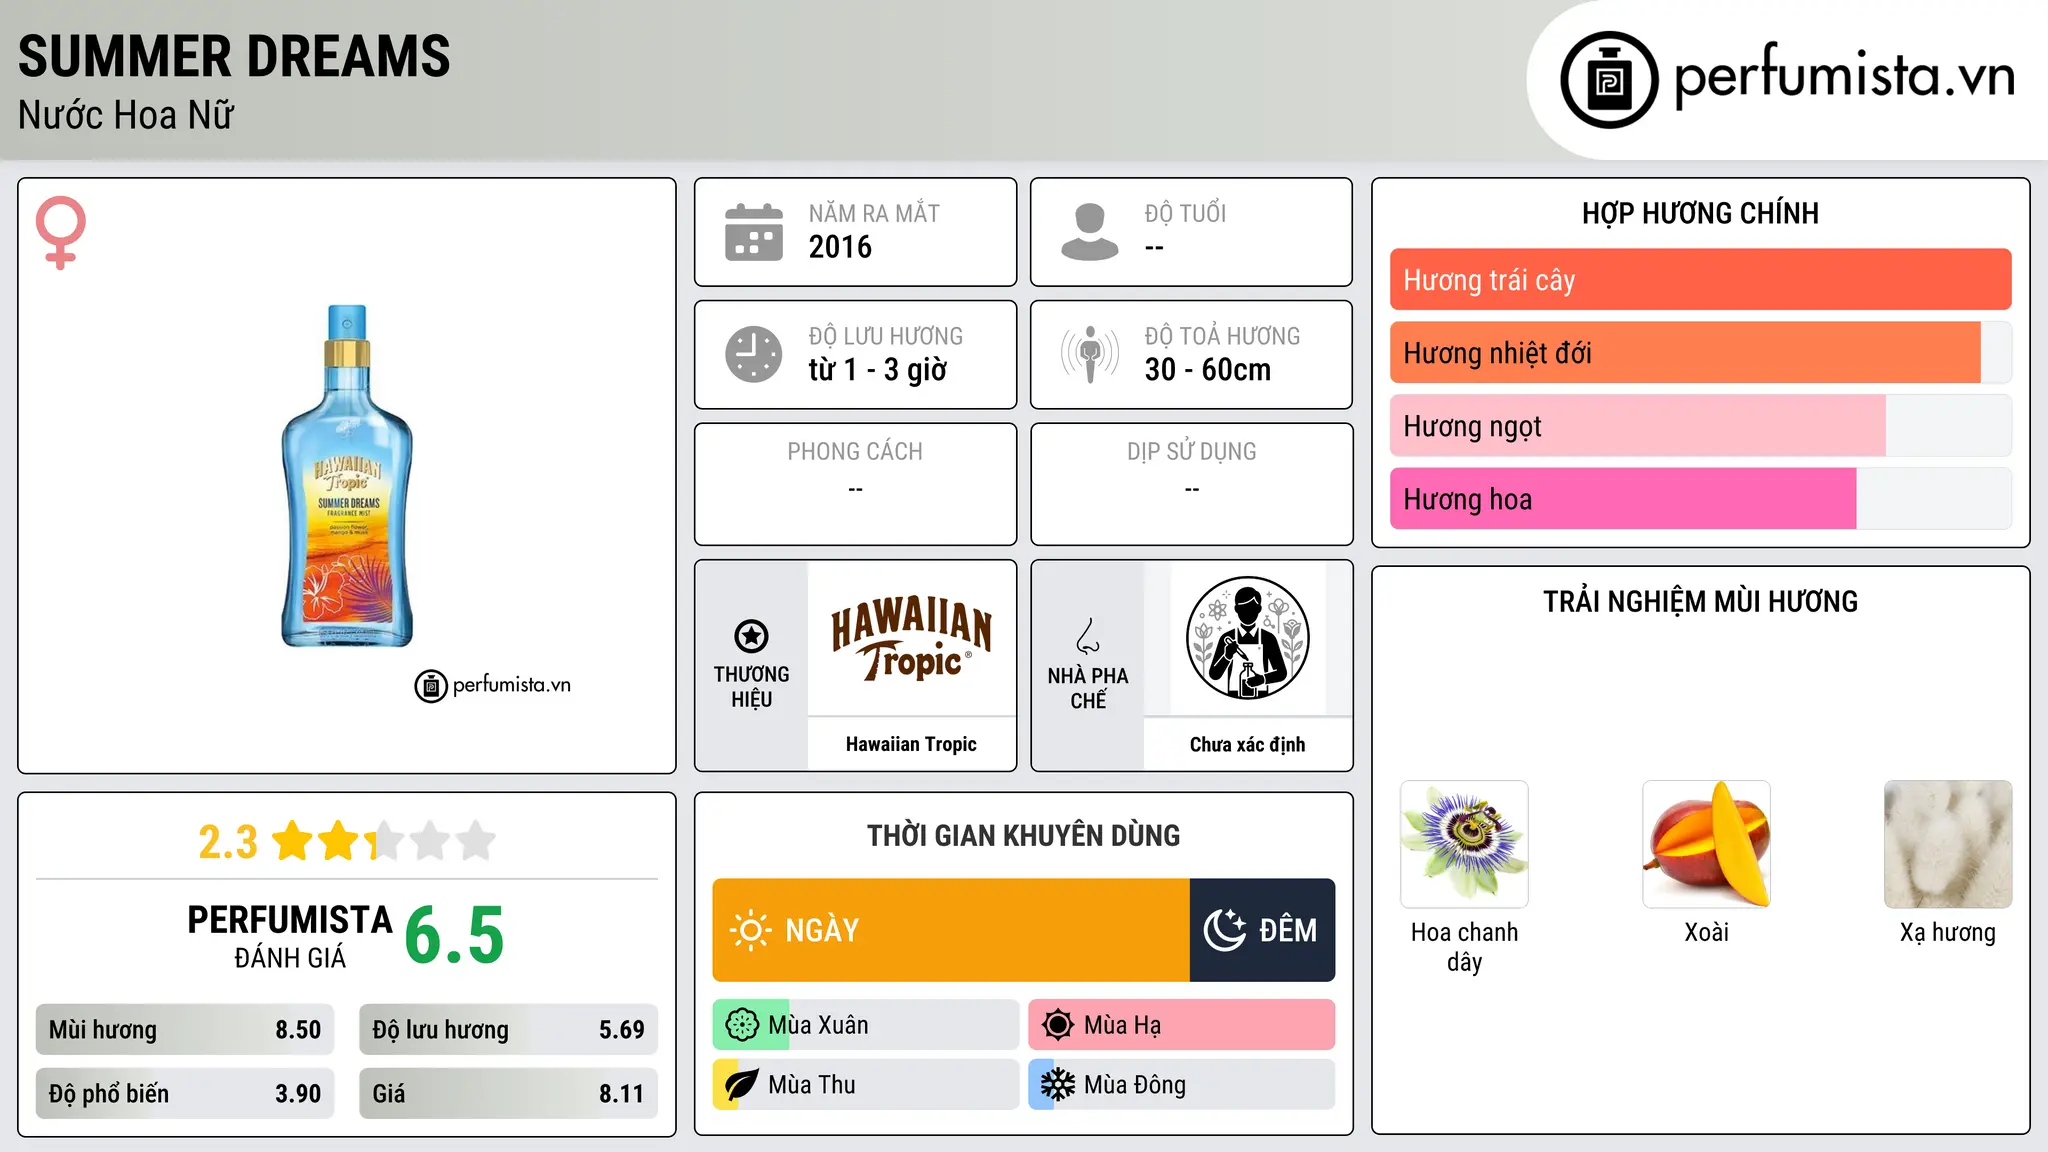This screenshot has width=2048, height=1152.
Task: Click the sun icon for Mùa Hạ
Action: [1058, 1025]
